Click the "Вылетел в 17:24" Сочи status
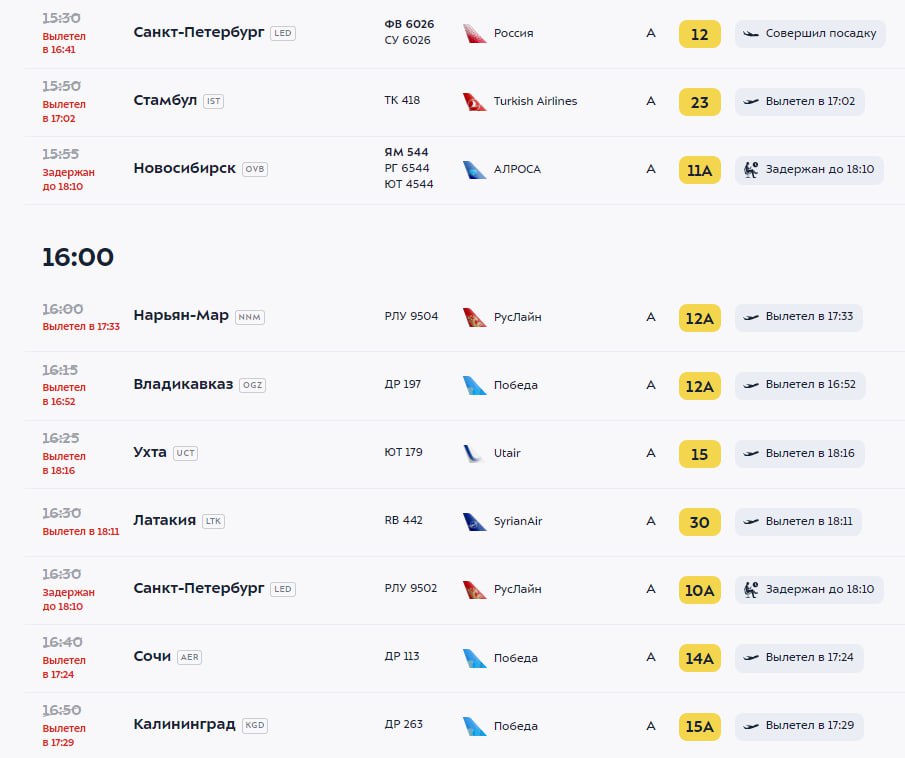 (x=799, y=658)
